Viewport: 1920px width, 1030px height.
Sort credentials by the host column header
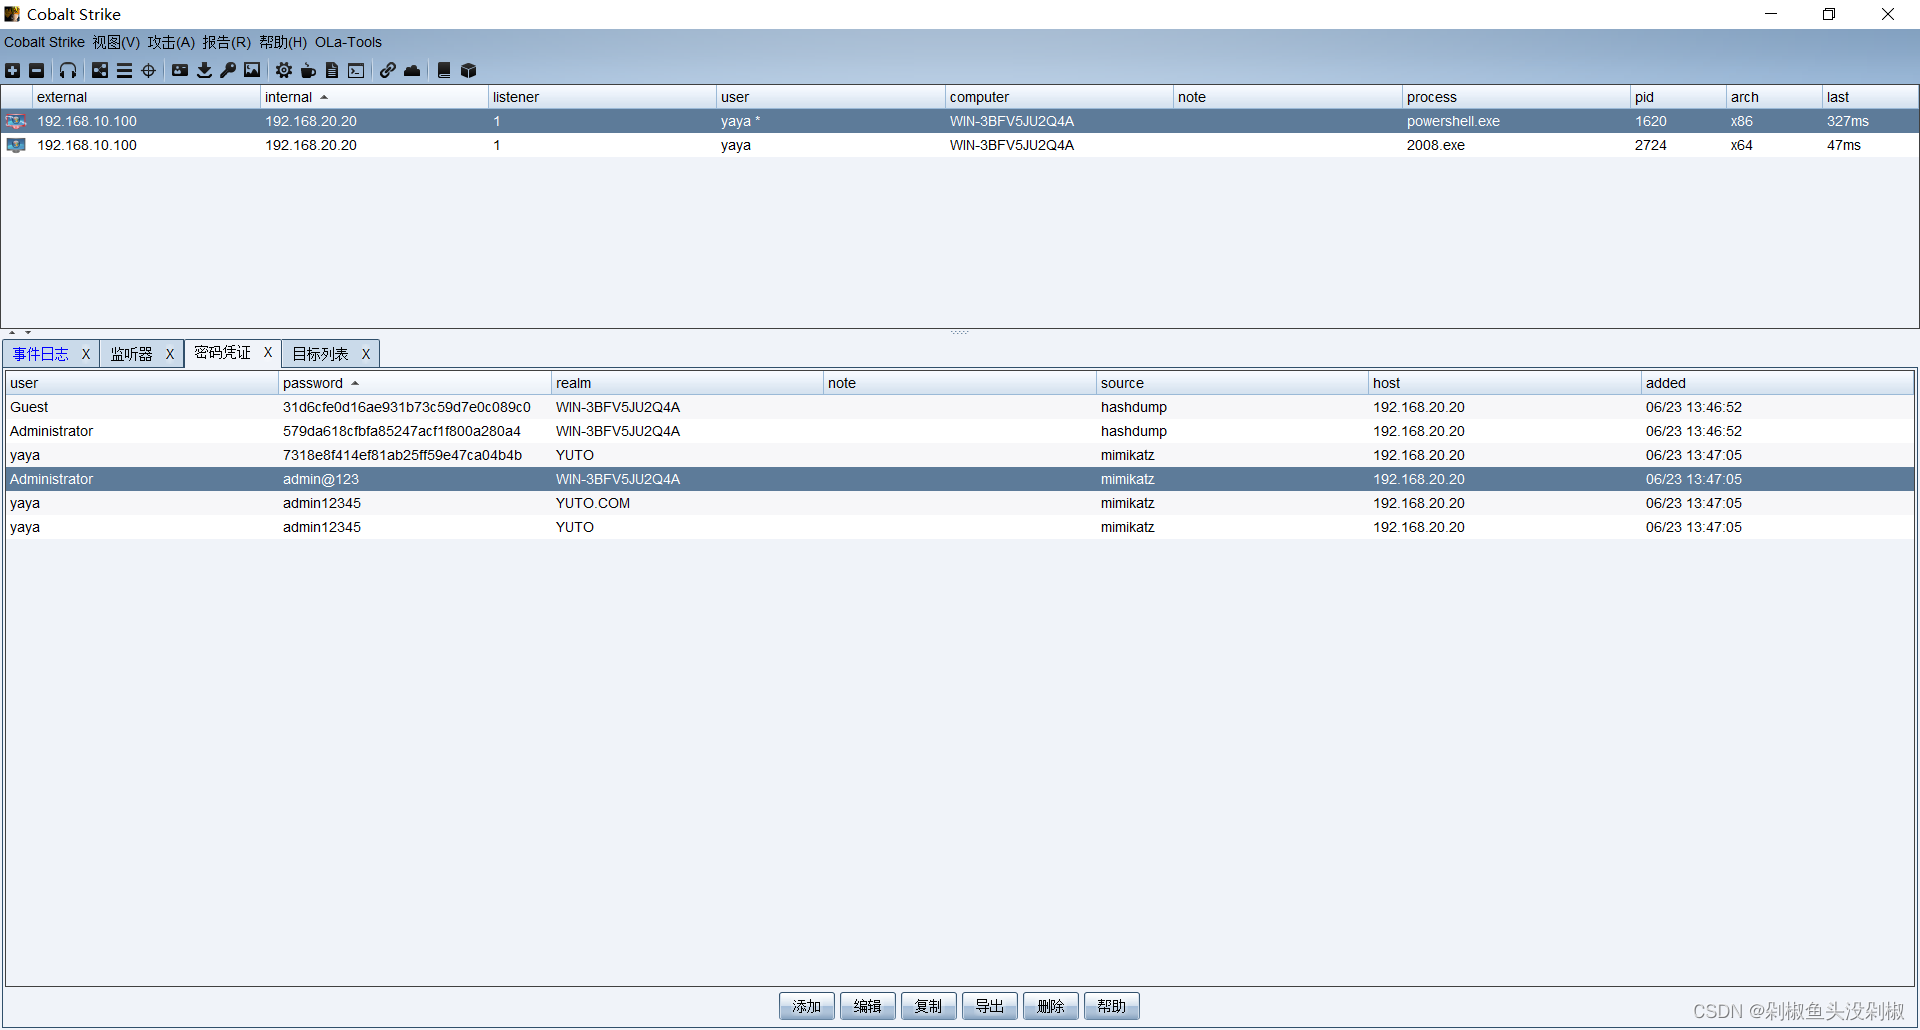click(1504, 383)
